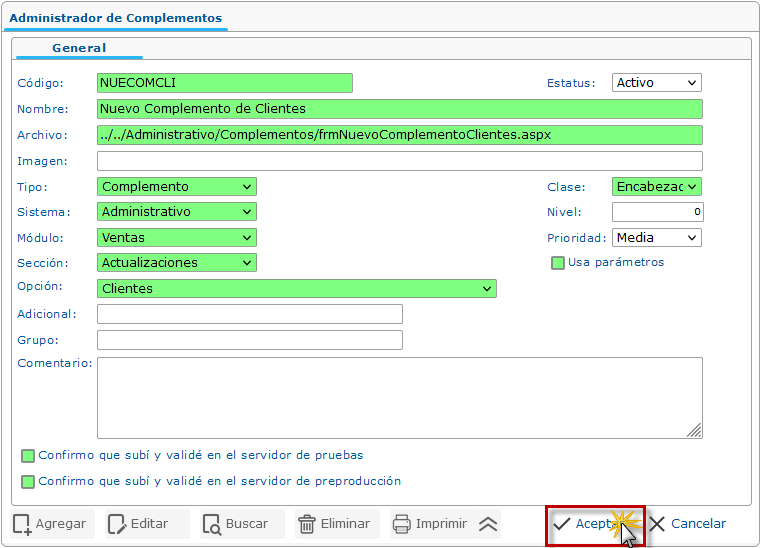Click the empty Imagen field
Viewport: 761px width, 548px height.
click(x=400, y=161)
